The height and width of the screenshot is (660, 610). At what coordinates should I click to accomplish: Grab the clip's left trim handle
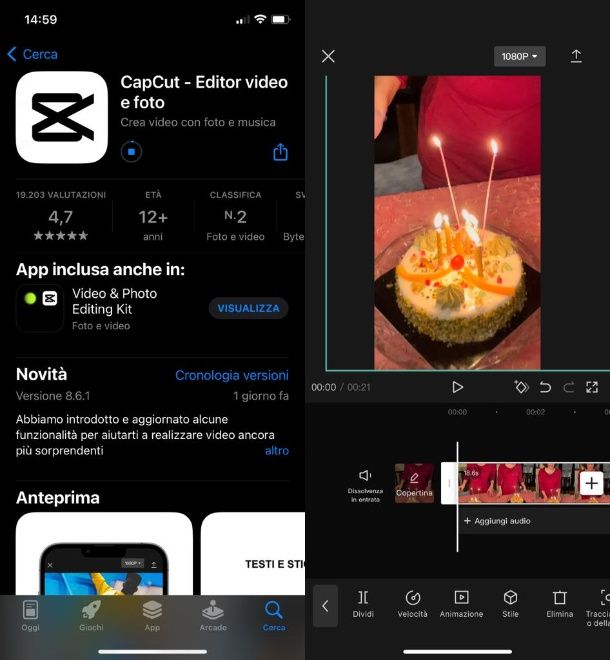pyautogui.click(x=449, y=483)
